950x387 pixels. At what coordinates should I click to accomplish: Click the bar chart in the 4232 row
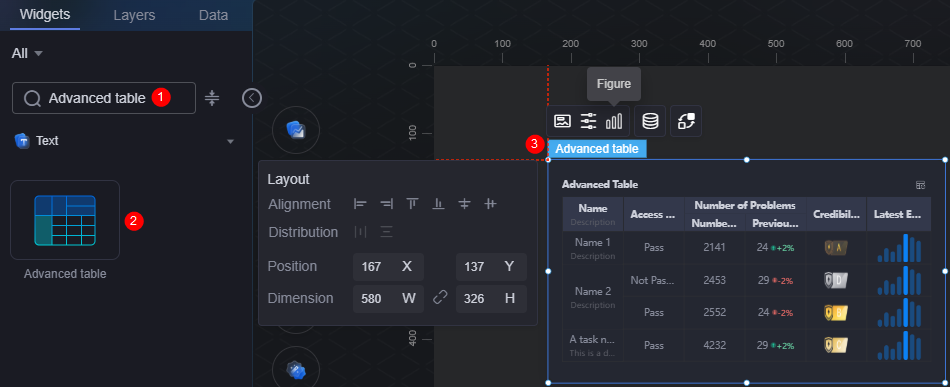pos(899,345)
